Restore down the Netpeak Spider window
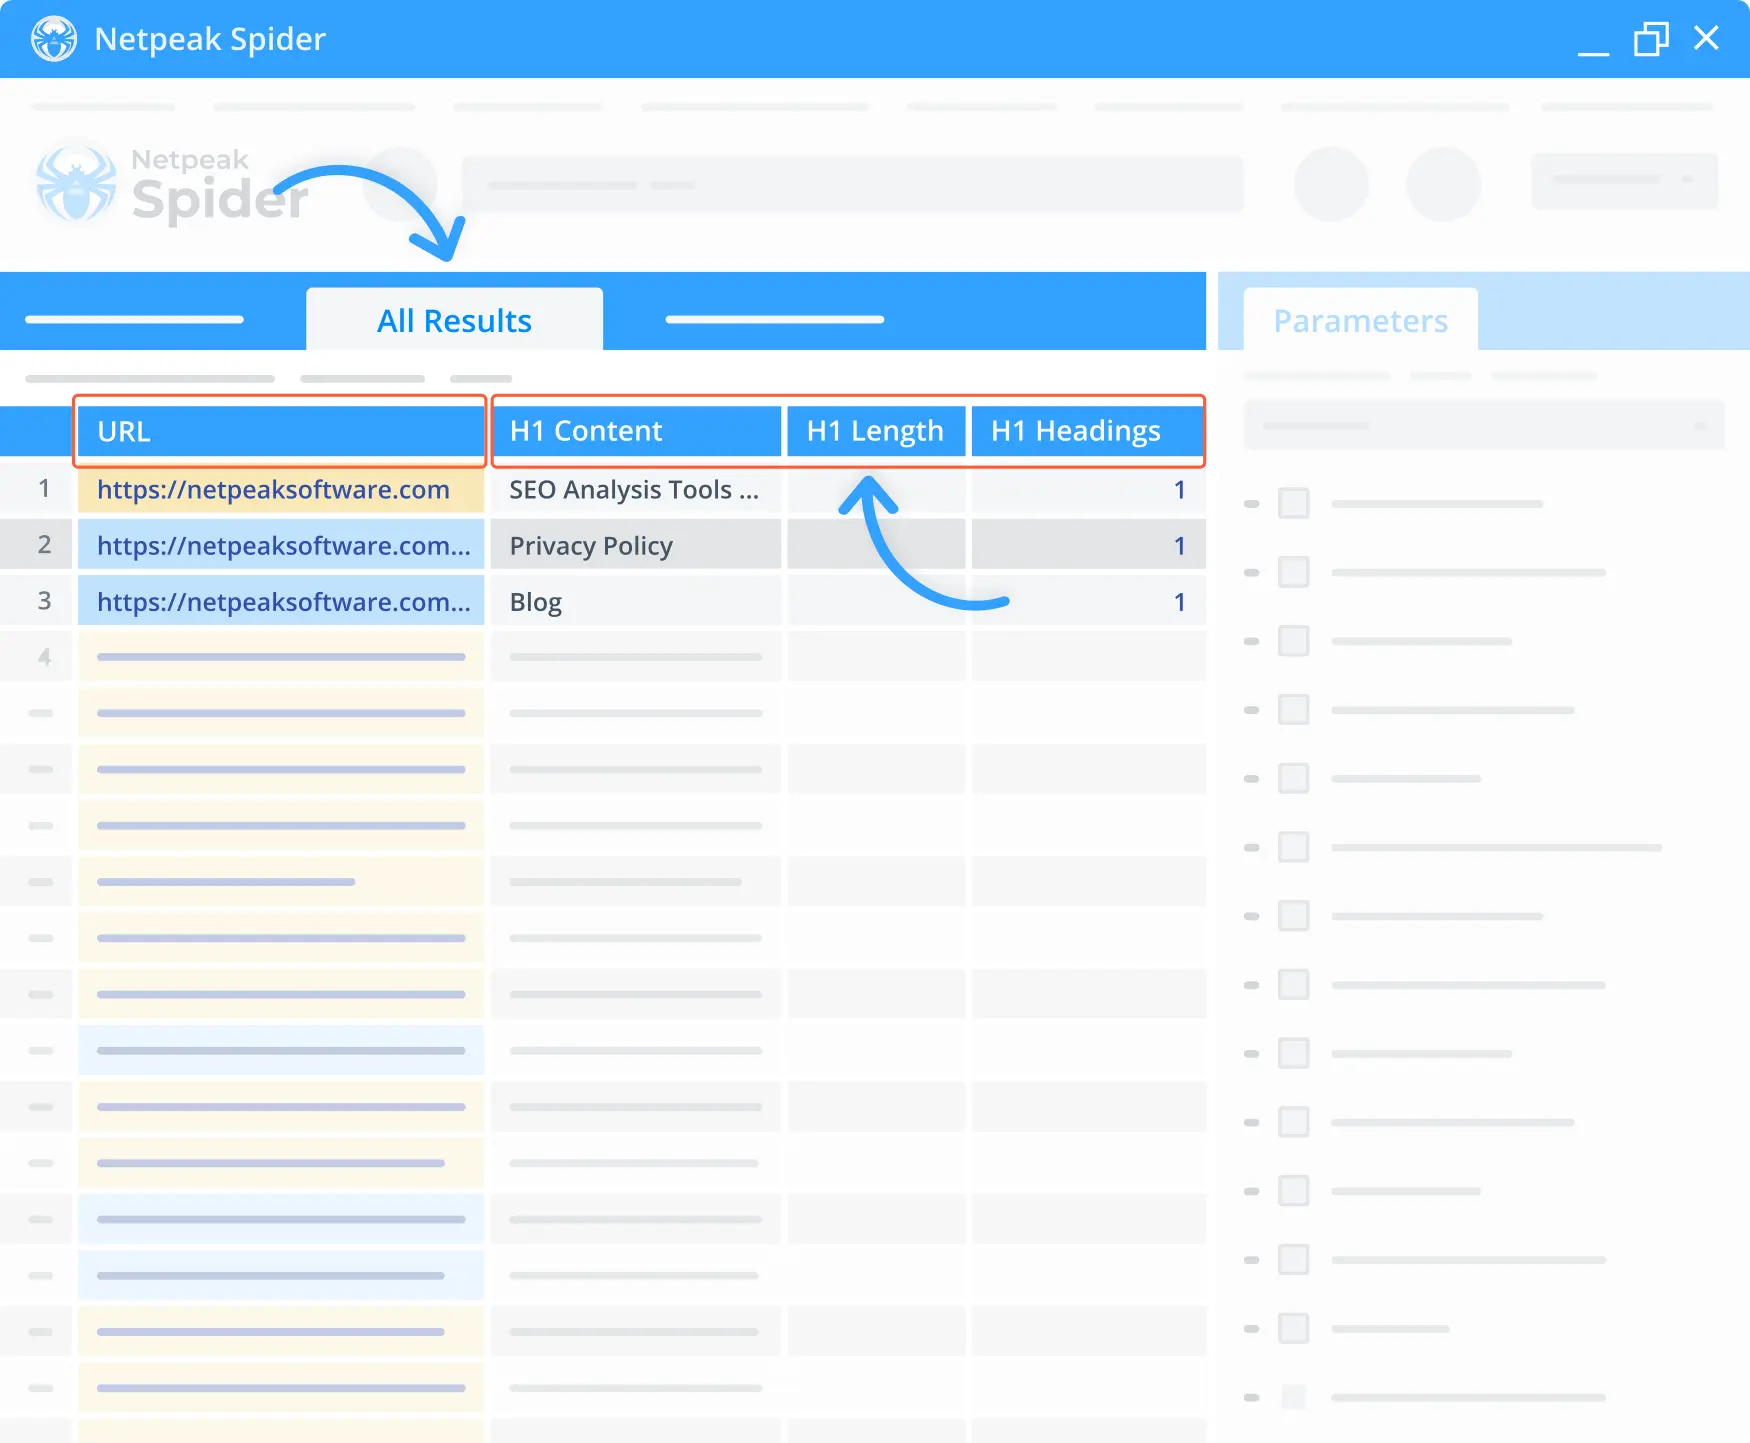1750x1443 pixels. pos(1651,39)
